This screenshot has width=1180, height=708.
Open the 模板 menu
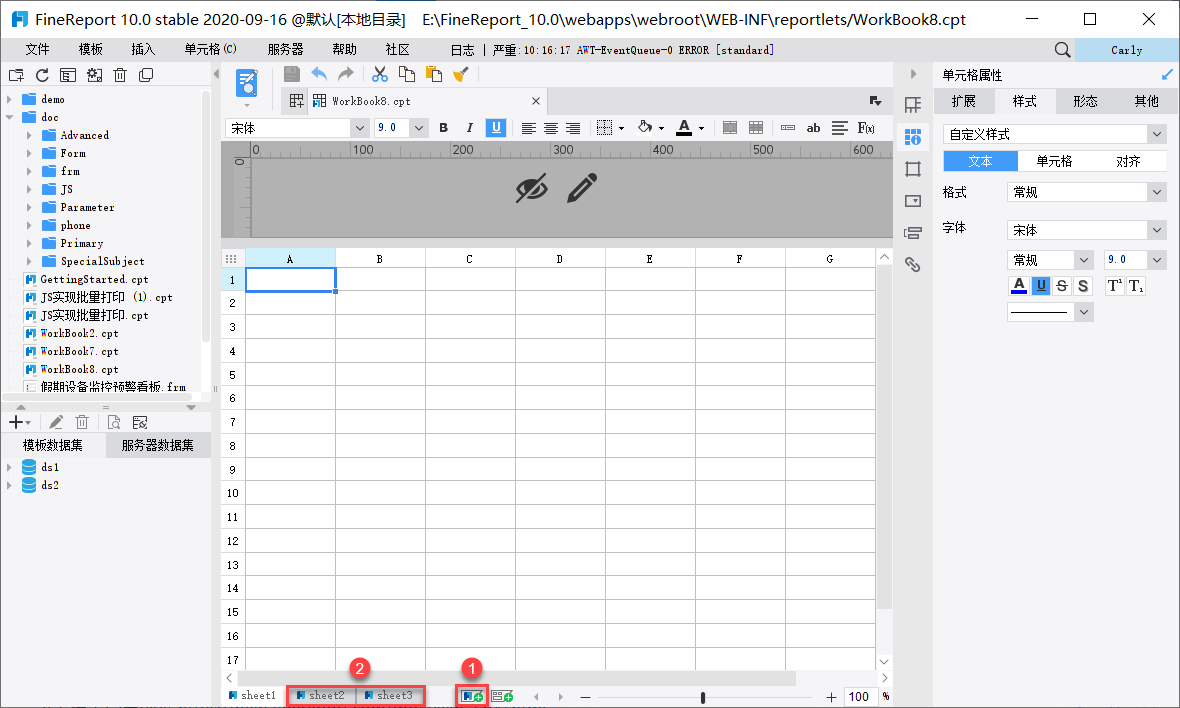[91, 50]
